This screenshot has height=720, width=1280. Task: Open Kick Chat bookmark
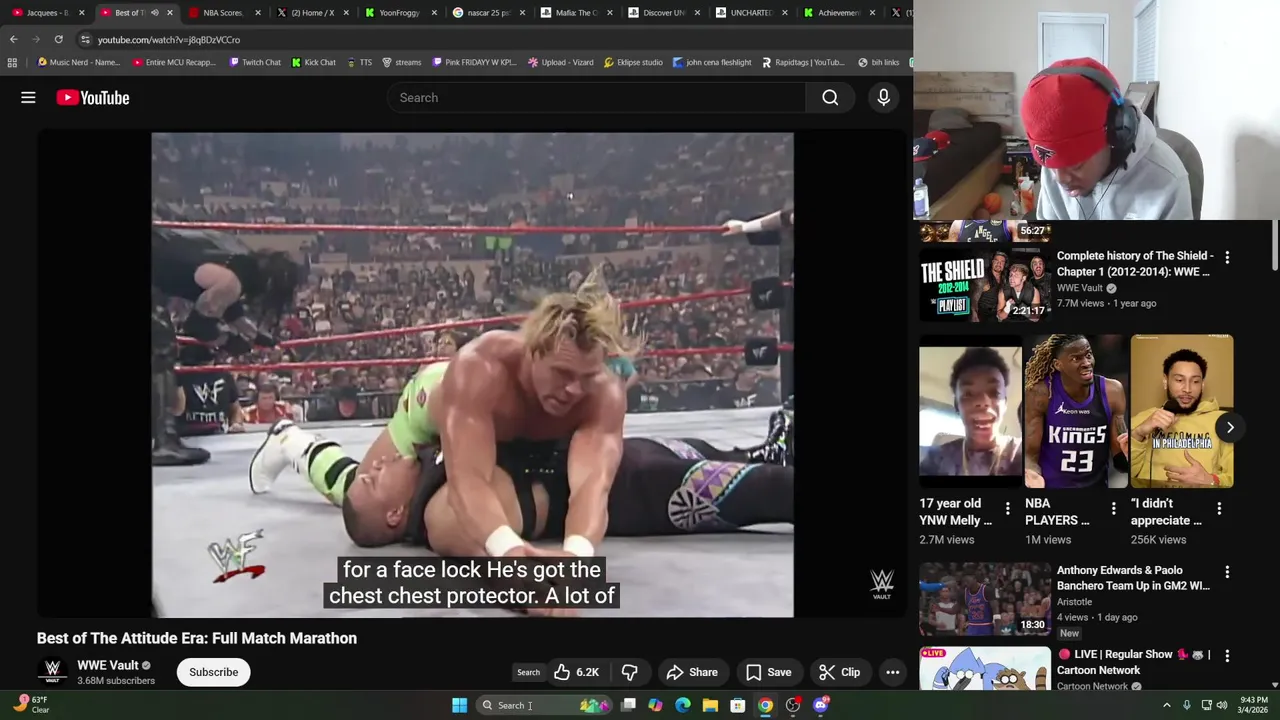pos(313,62)
